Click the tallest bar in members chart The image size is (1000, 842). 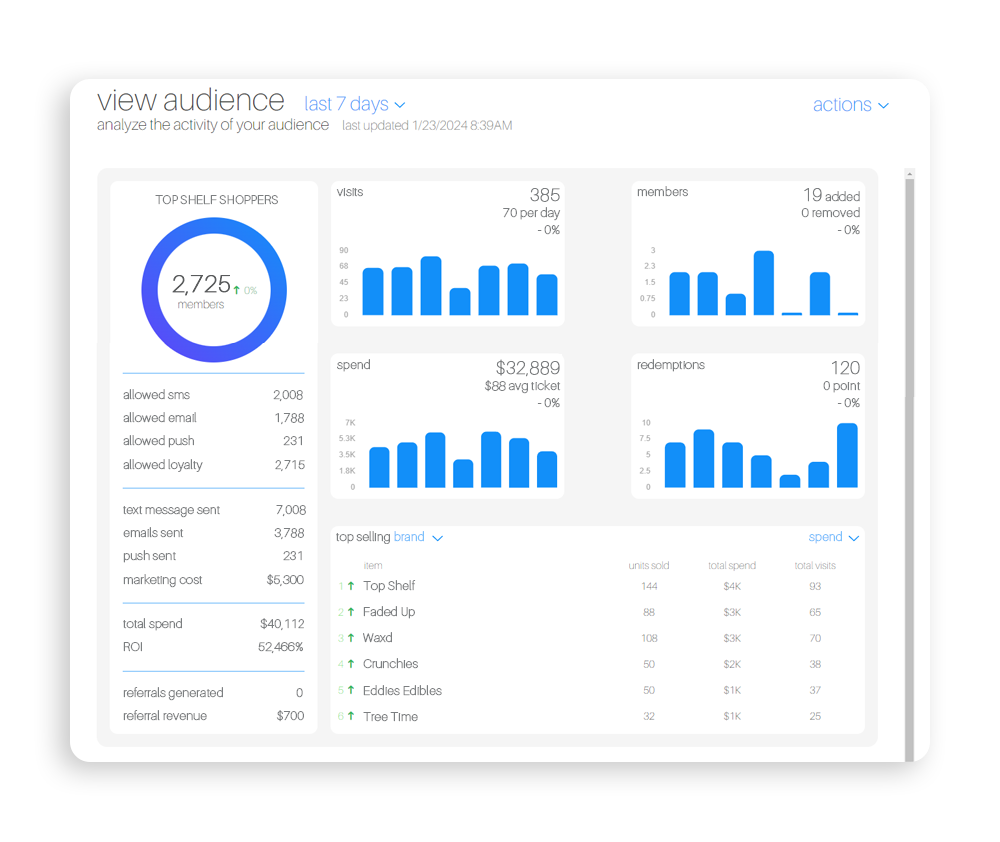coord(763,283)
